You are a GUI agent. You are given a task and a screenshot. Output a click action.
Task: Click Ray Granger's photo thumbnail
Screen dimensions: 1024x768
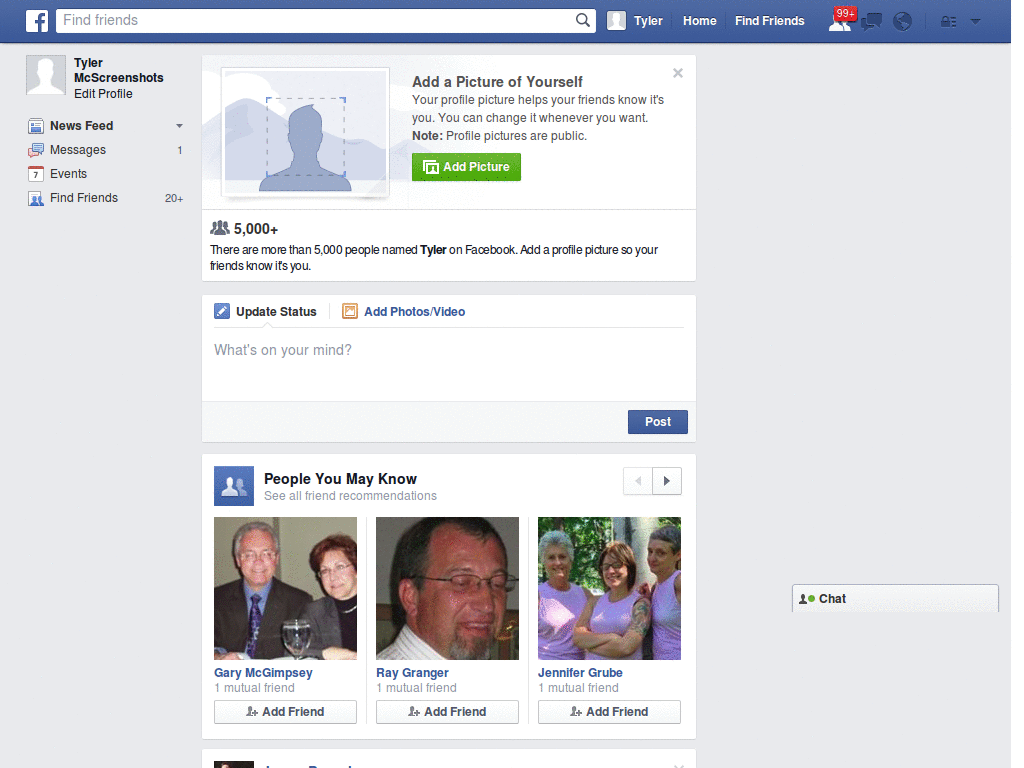pos(447,588)
